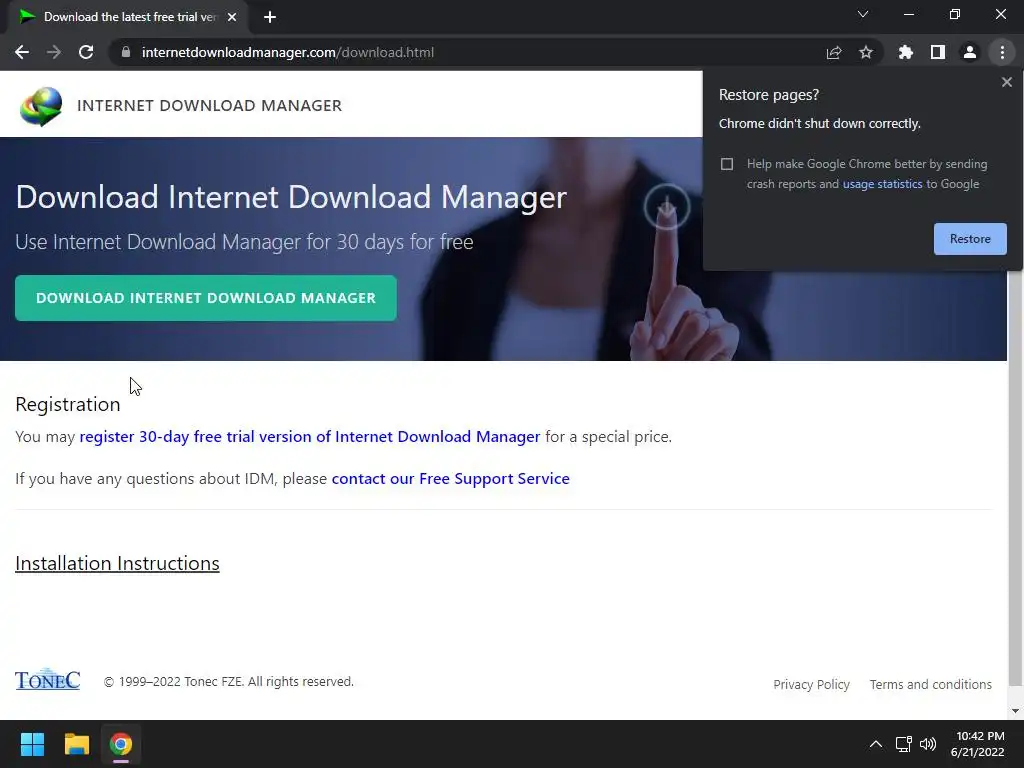1024x768 pixels.
Task: Open the tab search dropdown arrow
Action: tap(863, 14)
